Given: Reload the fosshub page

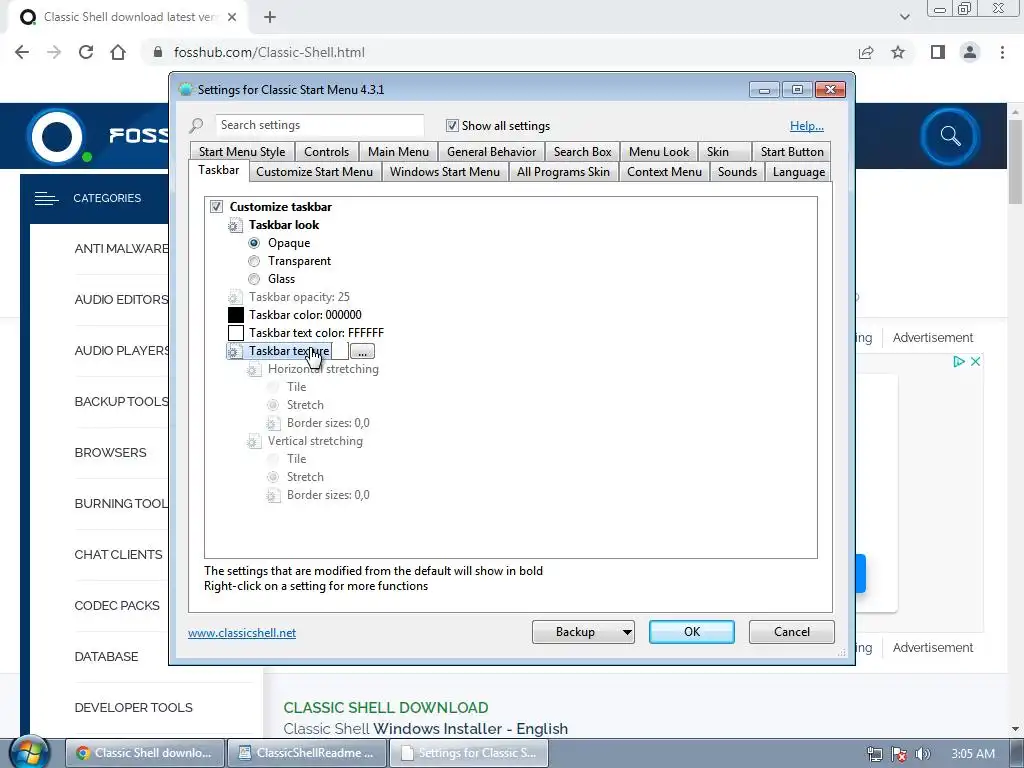Looking at the screenshot, I should (x=86, y=52).
